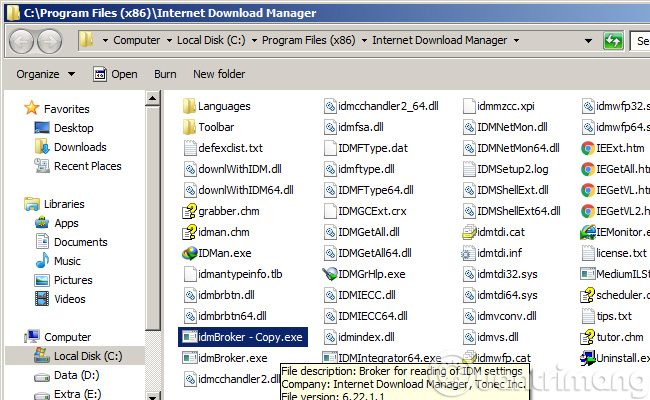Open Desktop in Favorites

(x=73, y=128)
